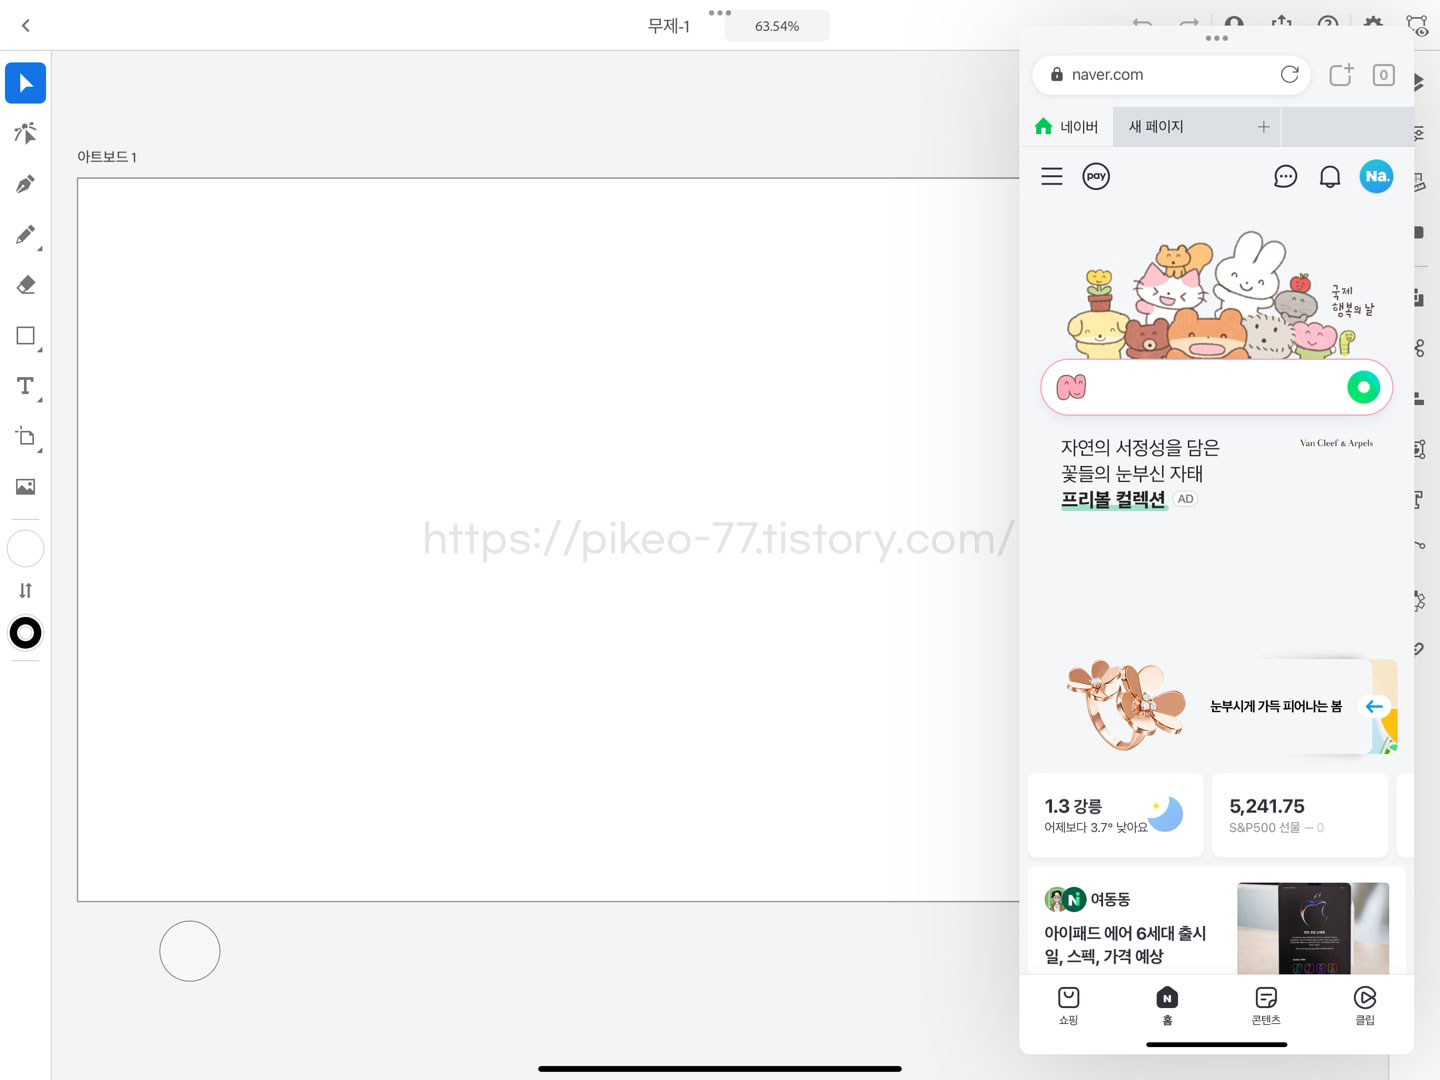Image resolution: width=1440 pixels, height=1080 pixels.
Task: Open the 아이패드 에어 6세대 article
Action: click(x=1125, y=944)
